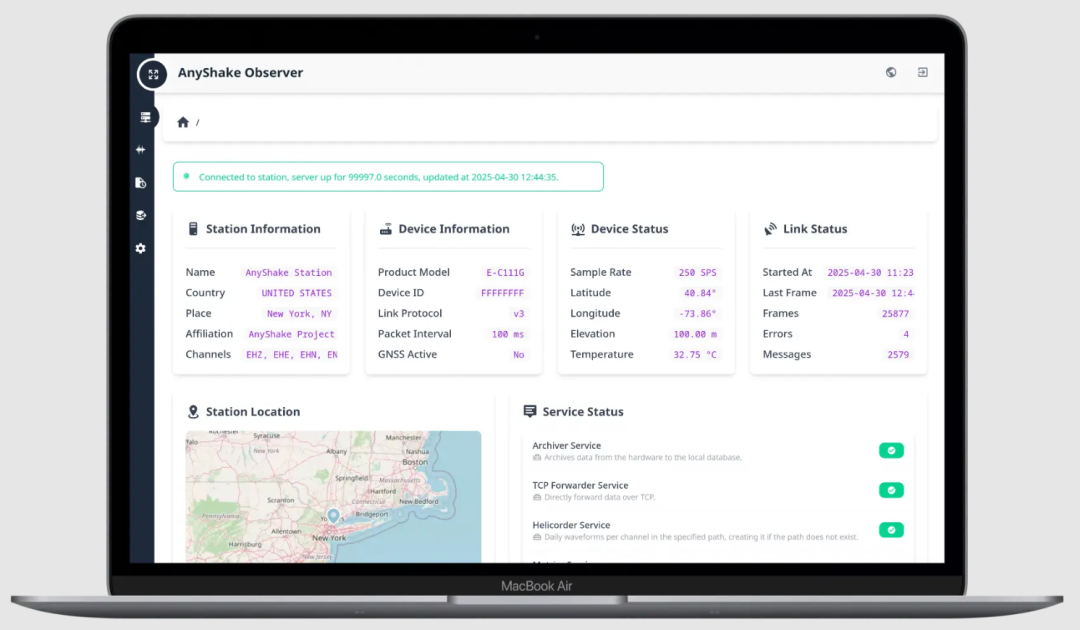Click the longitude value -73.86°

pyautogui.click(x=697, y=313)
